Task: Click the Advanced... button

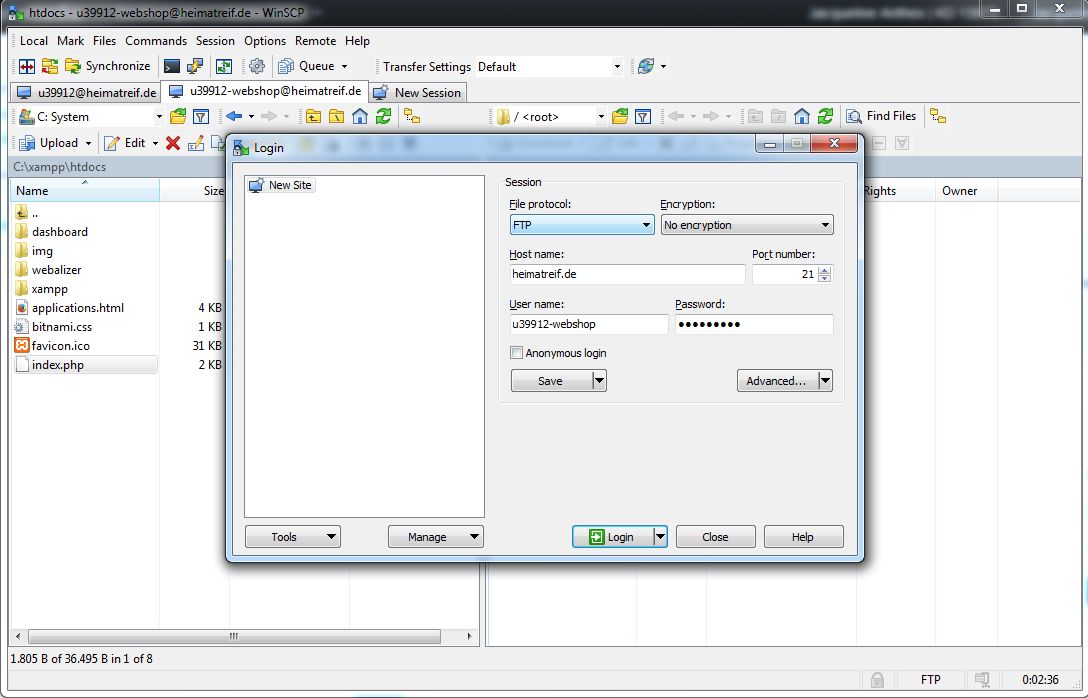Action: pos(776,381)
